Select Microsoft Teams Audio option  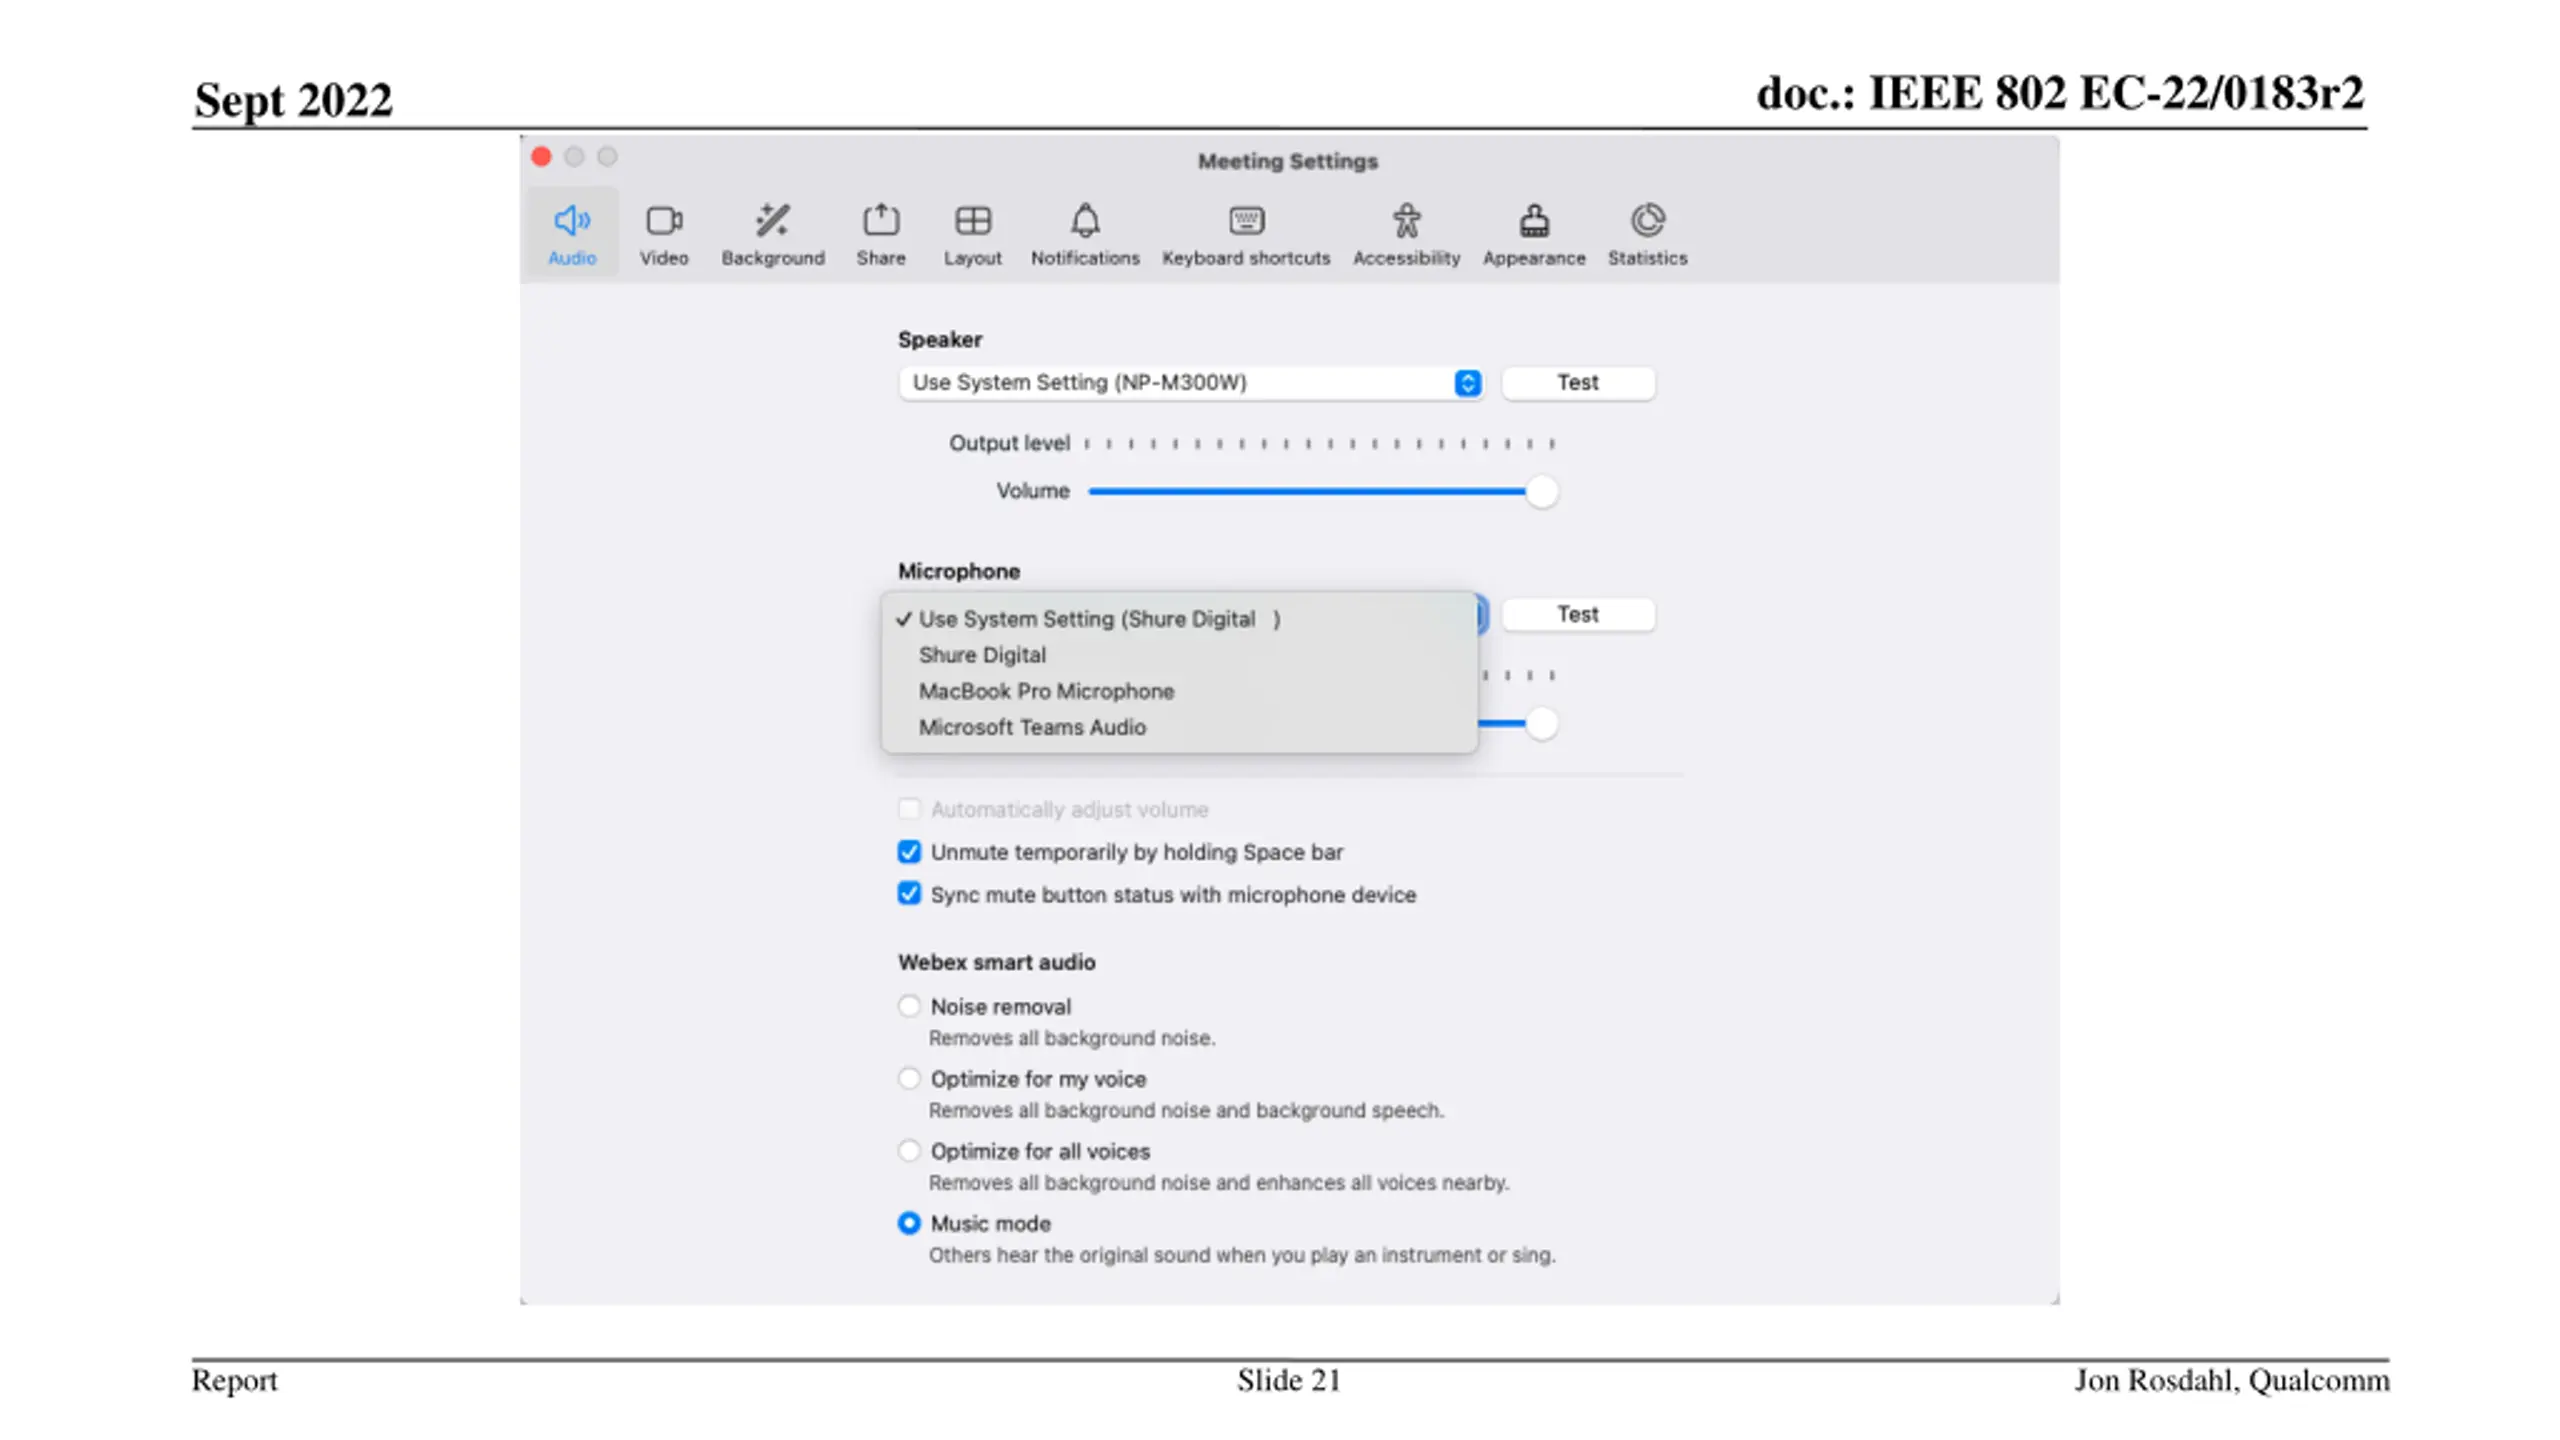pos(1178,727)
